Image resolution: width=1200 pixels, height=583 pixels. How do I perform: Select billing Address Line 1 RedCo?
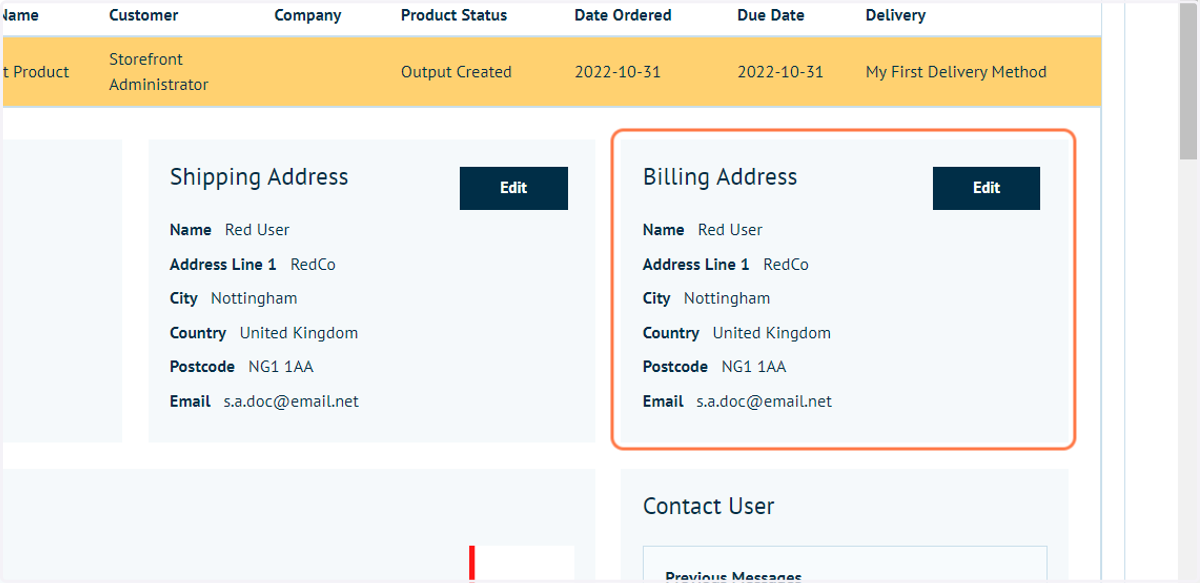(x=786, y=264)
